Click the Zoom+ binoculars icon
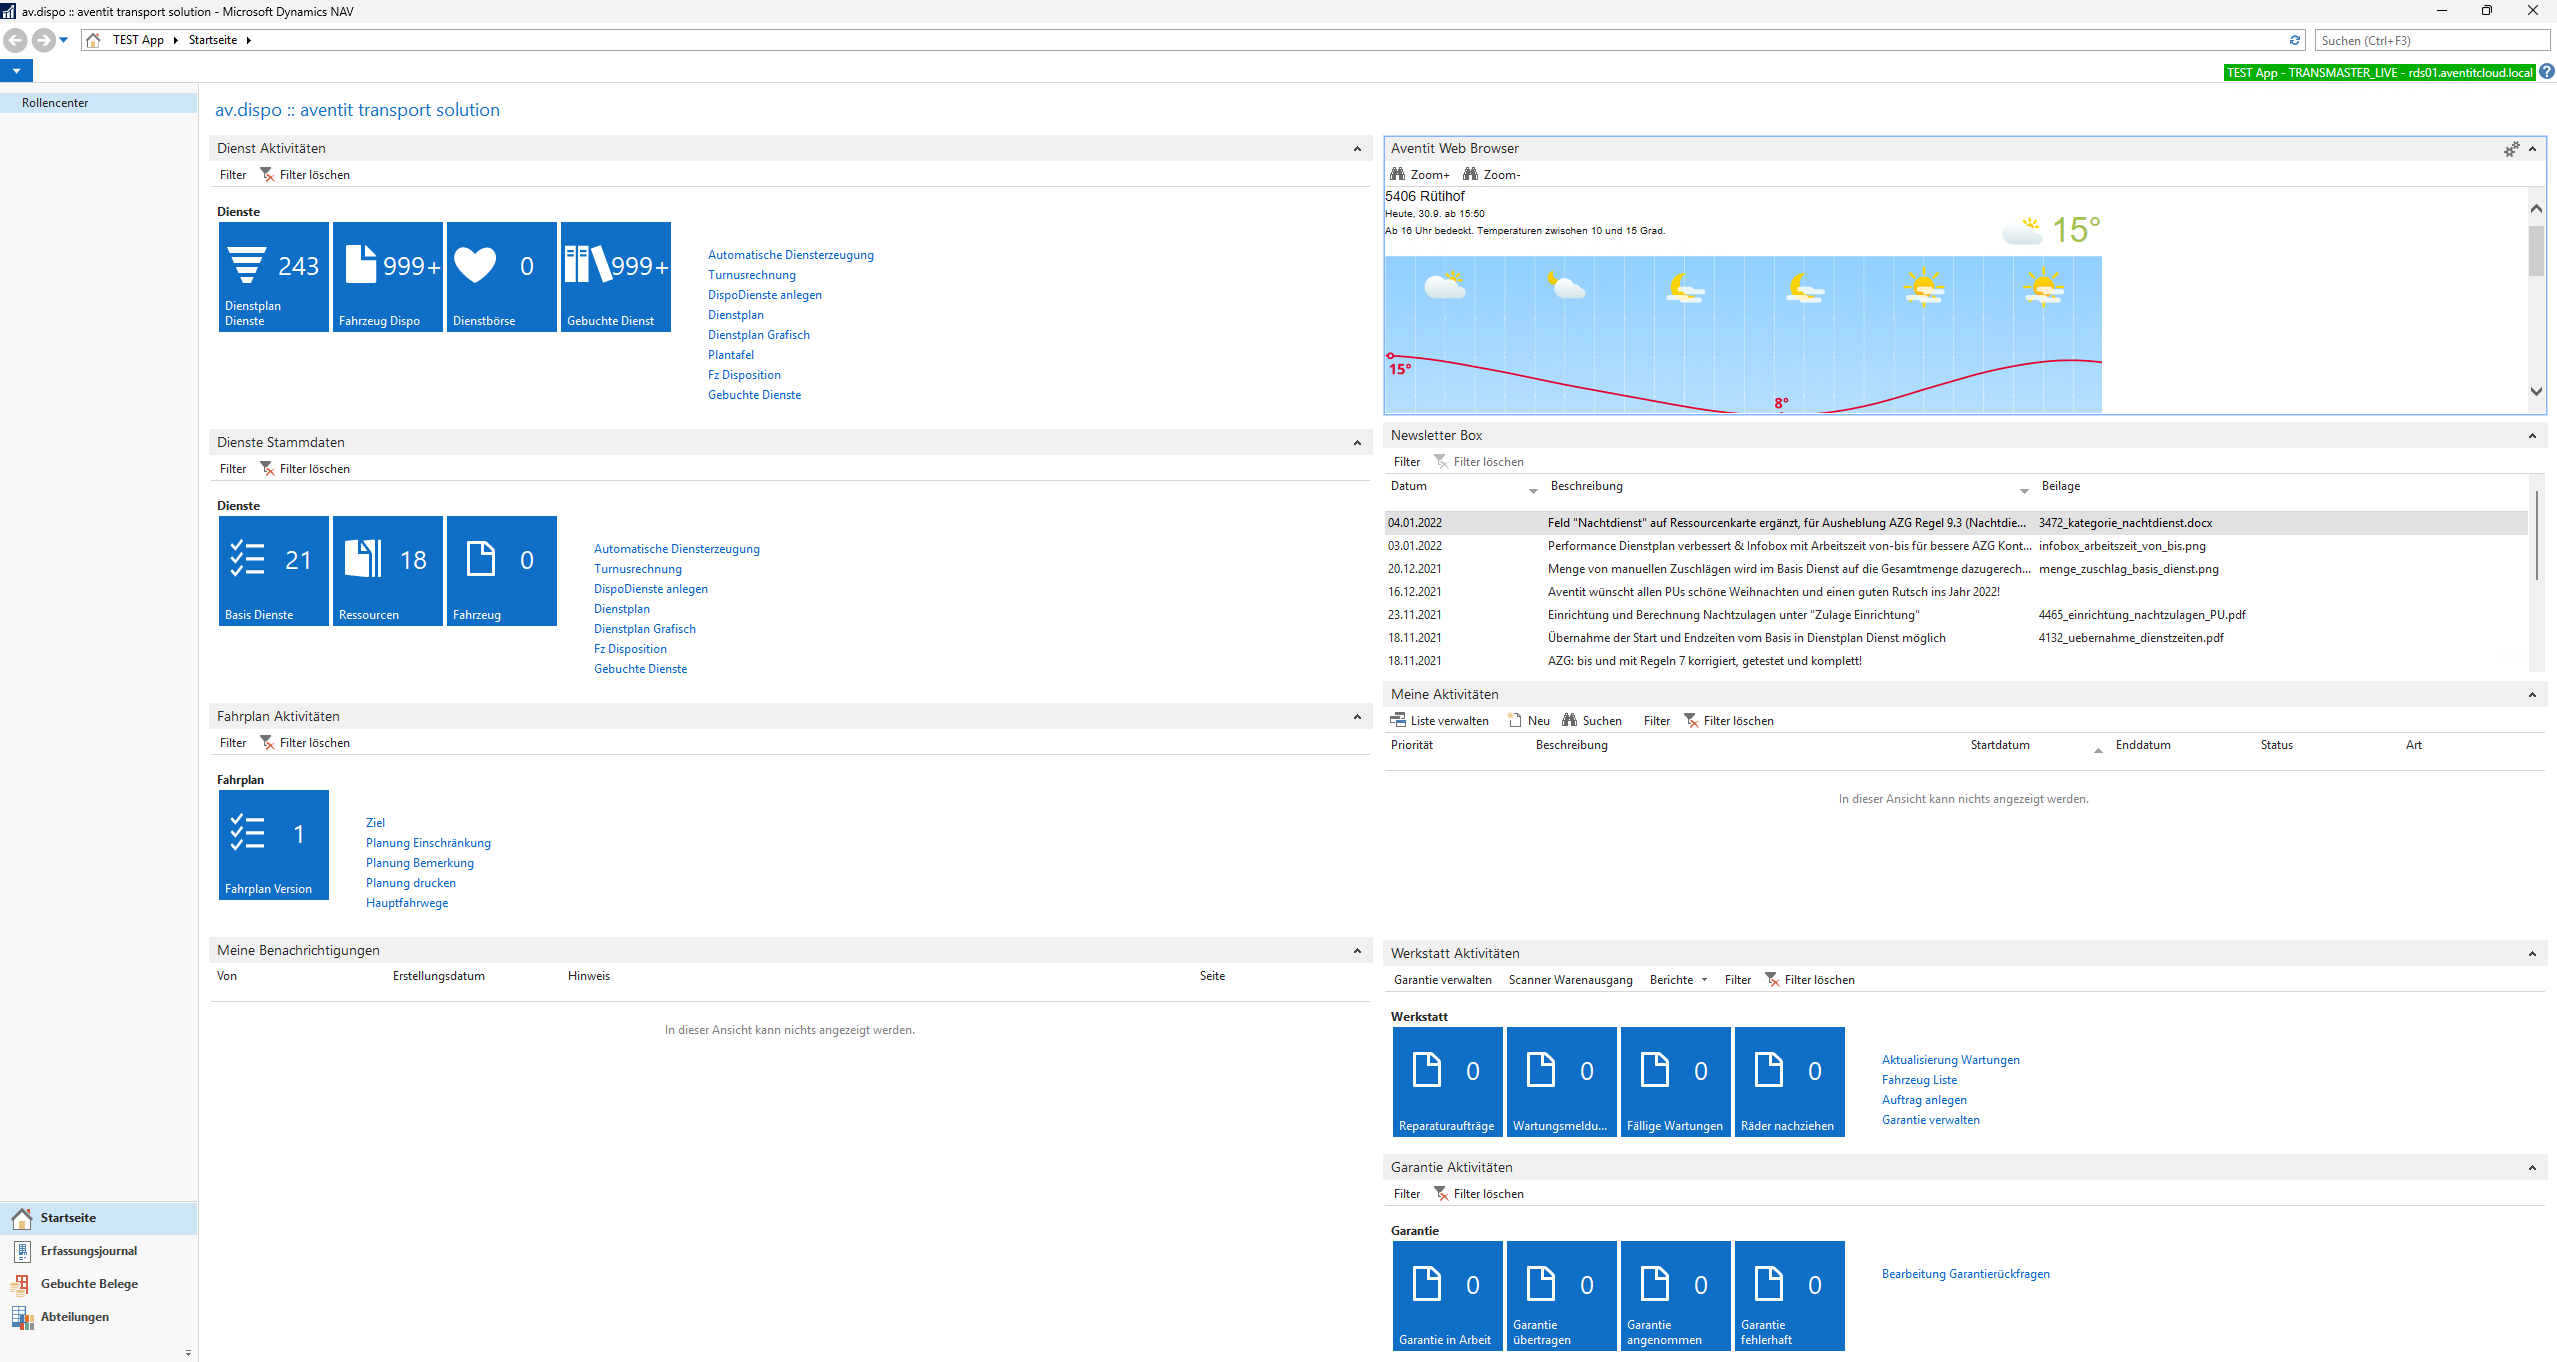This screenshot has width=2557, height=1362. click(x=1398, y=174)
